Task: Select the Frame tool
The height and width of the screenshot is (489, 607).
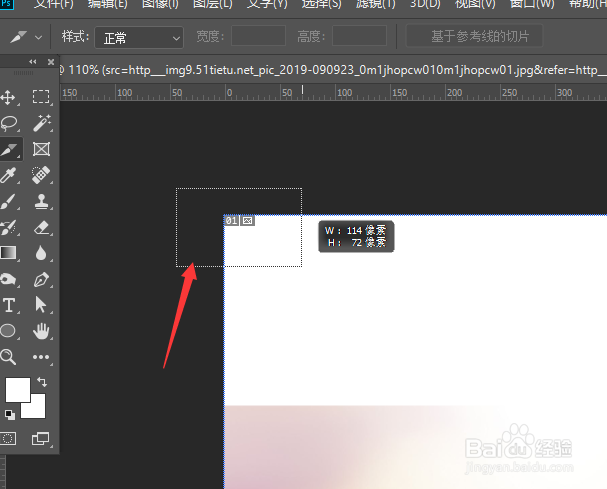Action: 41,149
